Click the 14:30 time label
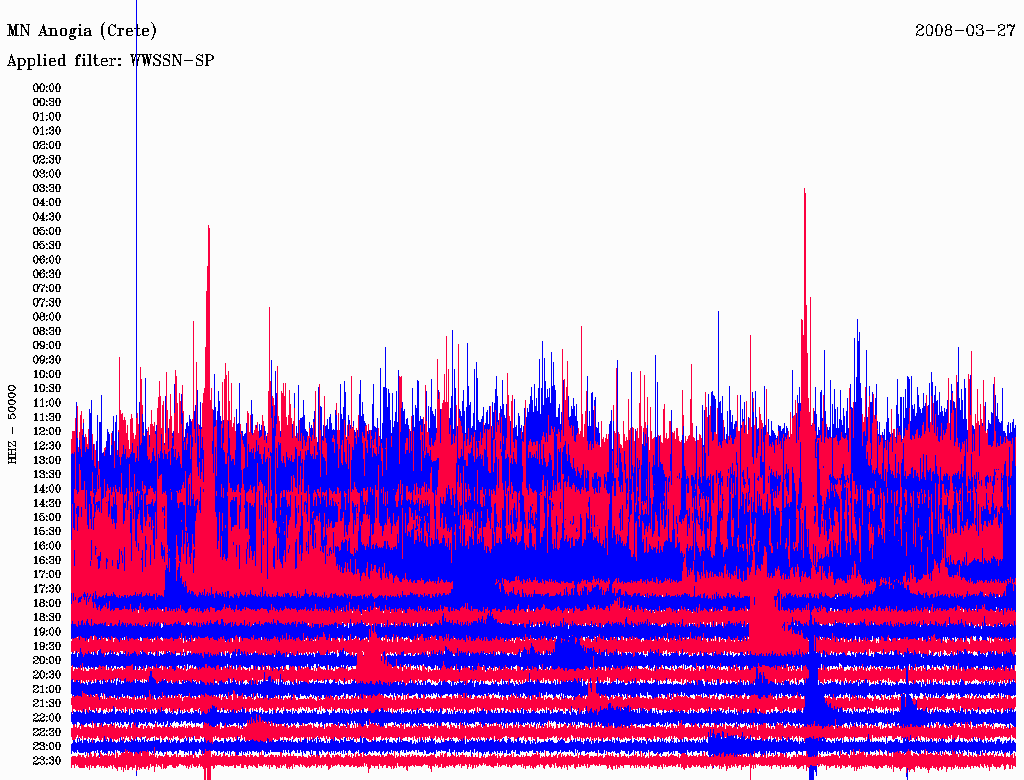 [x=47, y=503]
